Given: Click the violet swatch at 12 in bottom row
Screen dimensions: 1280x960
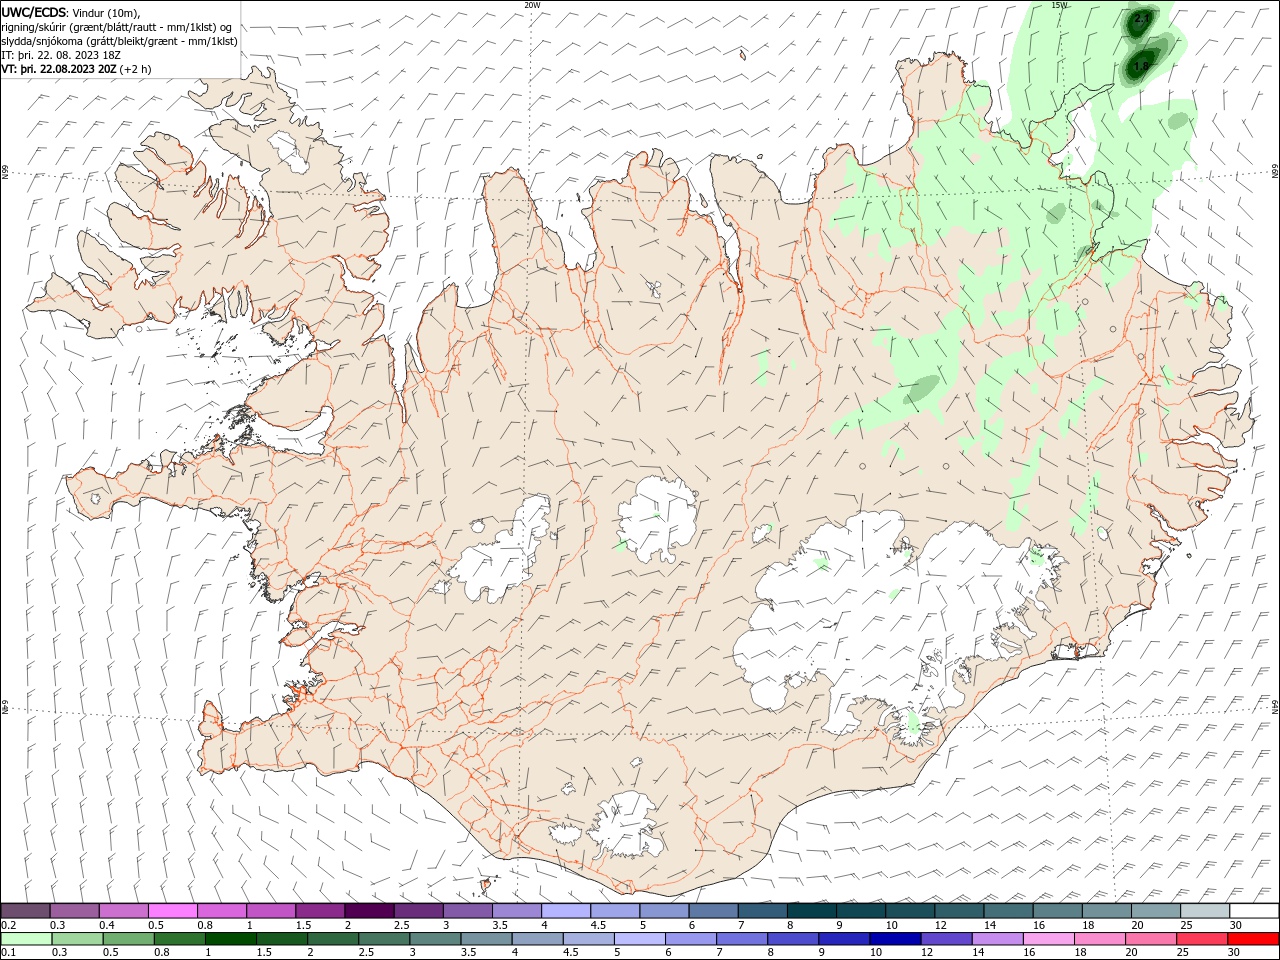Looking at the screenshot, I should [x=946, y=939].
